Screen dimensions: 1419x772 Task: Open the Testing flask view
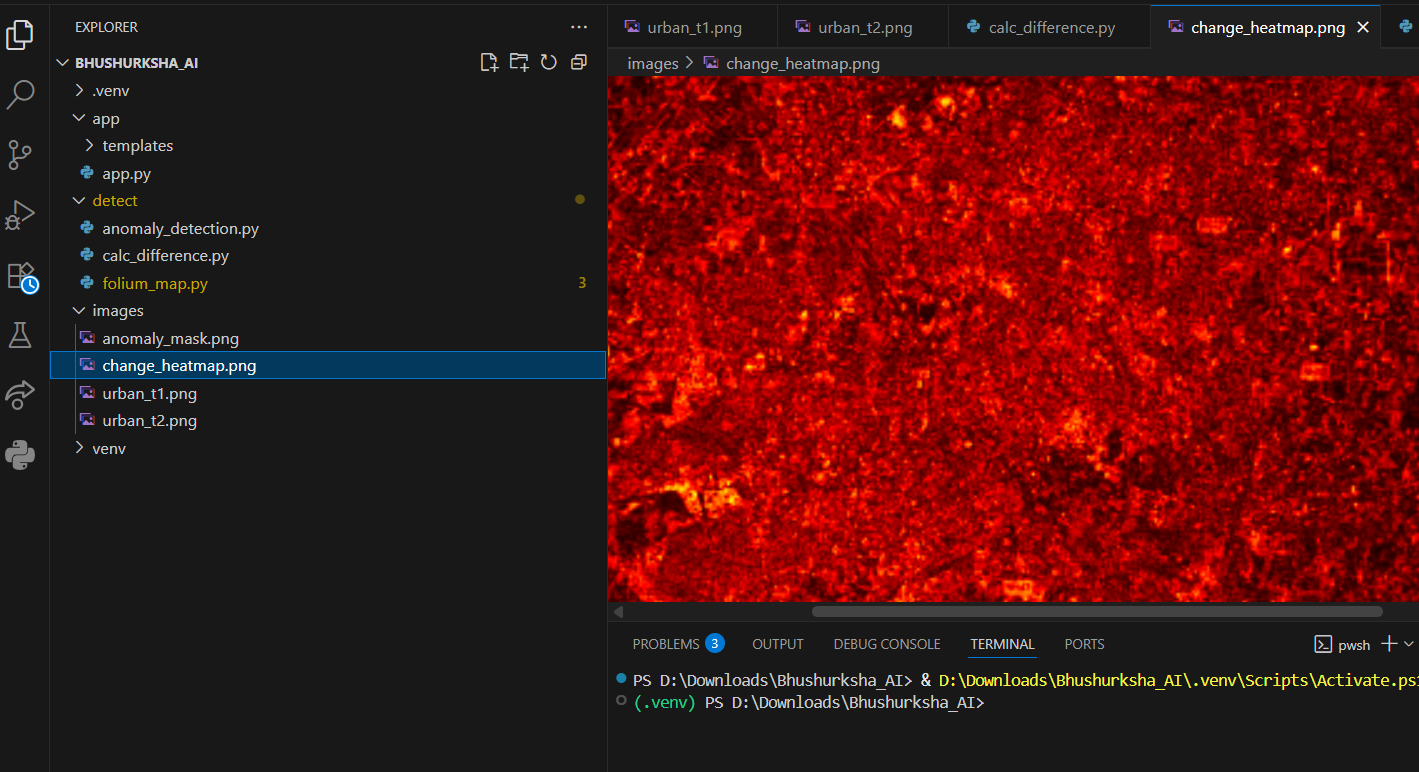pyautogui.click(x=20, y=335)
